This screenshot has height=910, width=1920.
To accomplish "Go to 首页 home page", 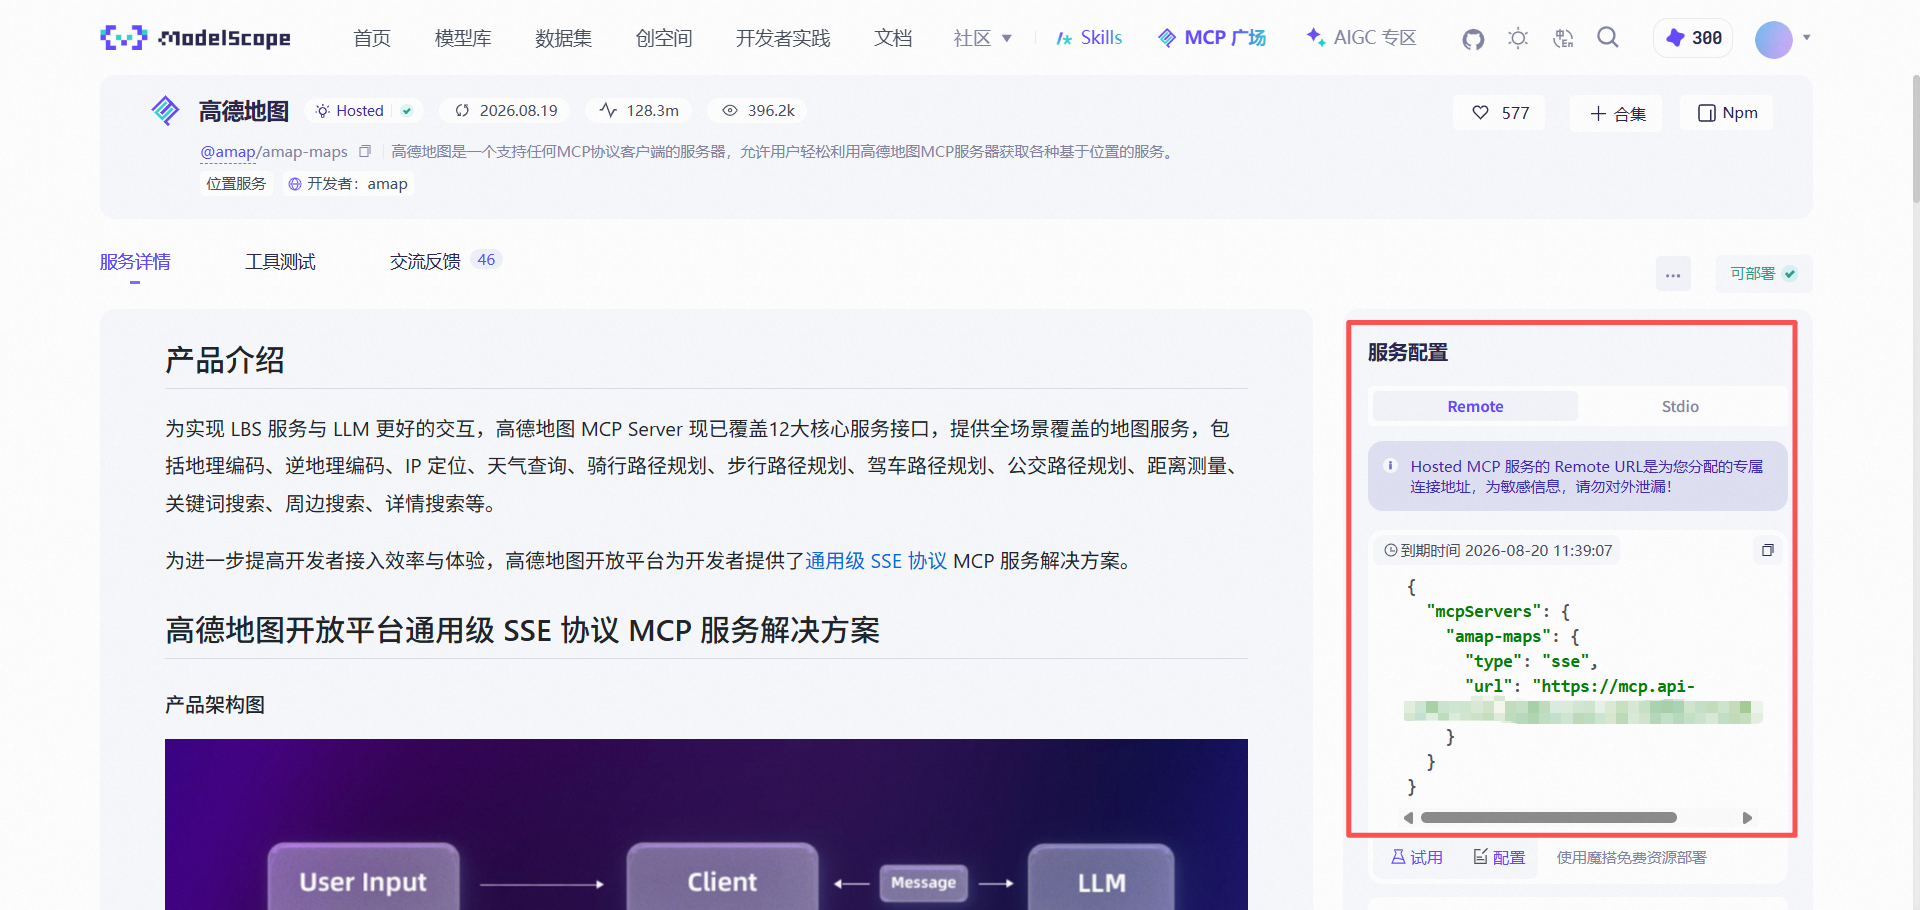I will [x=372, y=38].
